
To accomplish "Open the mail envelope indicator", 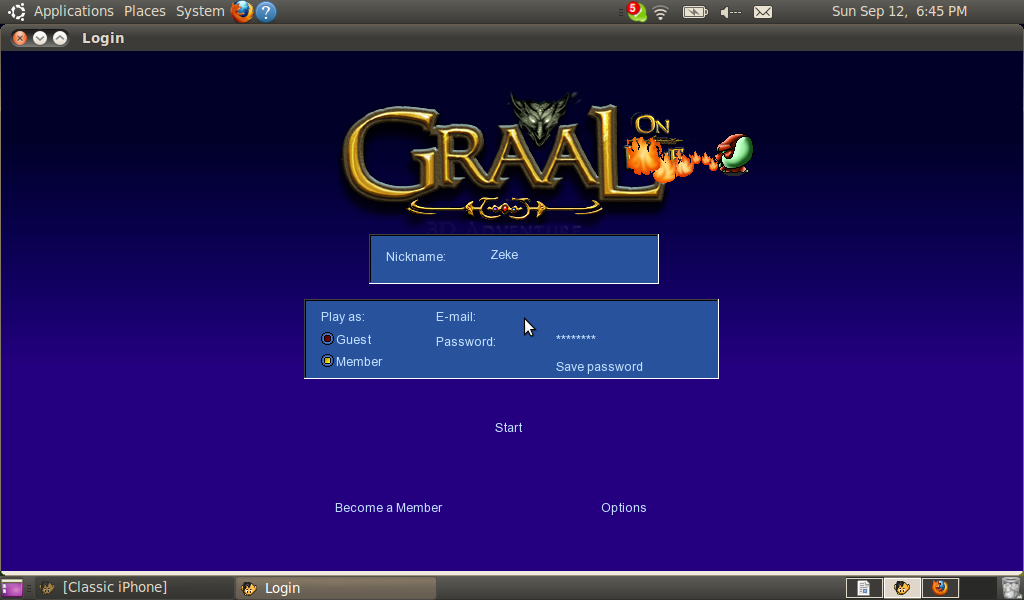I will pos(763,12).
